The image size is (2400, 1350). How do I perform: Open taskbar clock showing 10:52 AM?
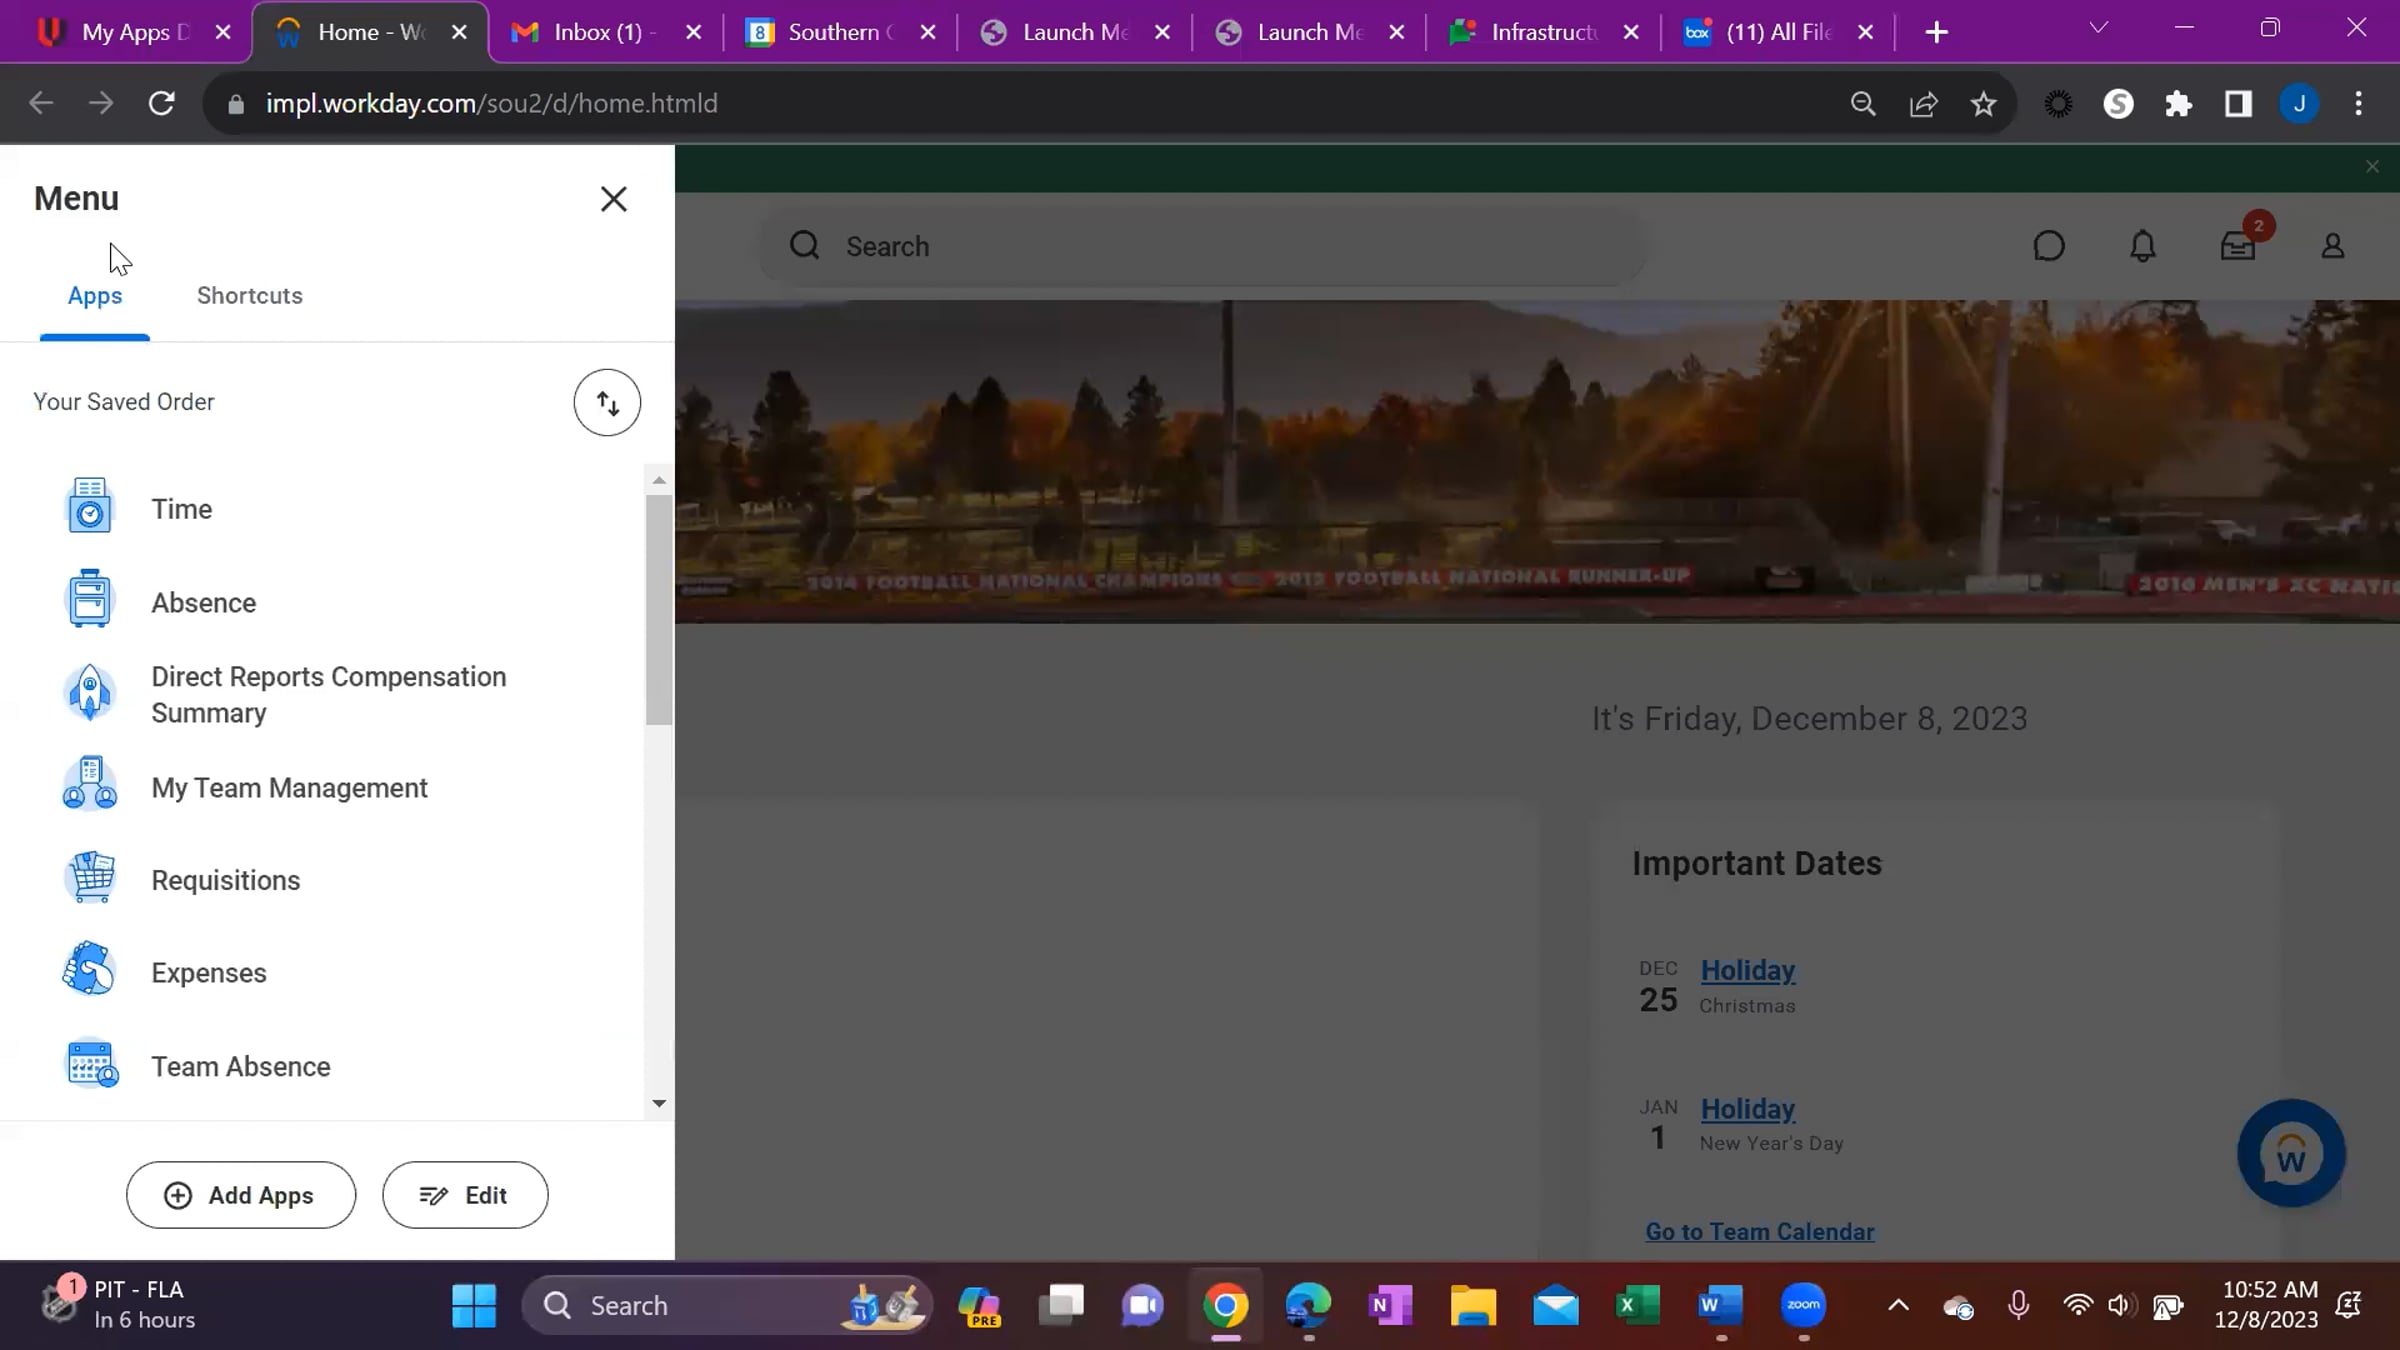[x=2266, y=1304]
